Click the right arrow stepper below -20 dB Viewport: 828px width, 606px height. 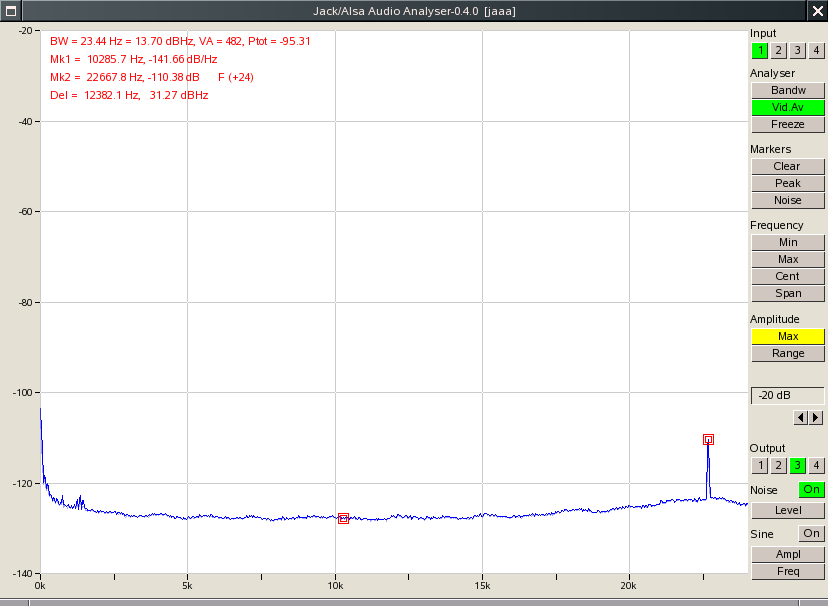pos(816,418)
